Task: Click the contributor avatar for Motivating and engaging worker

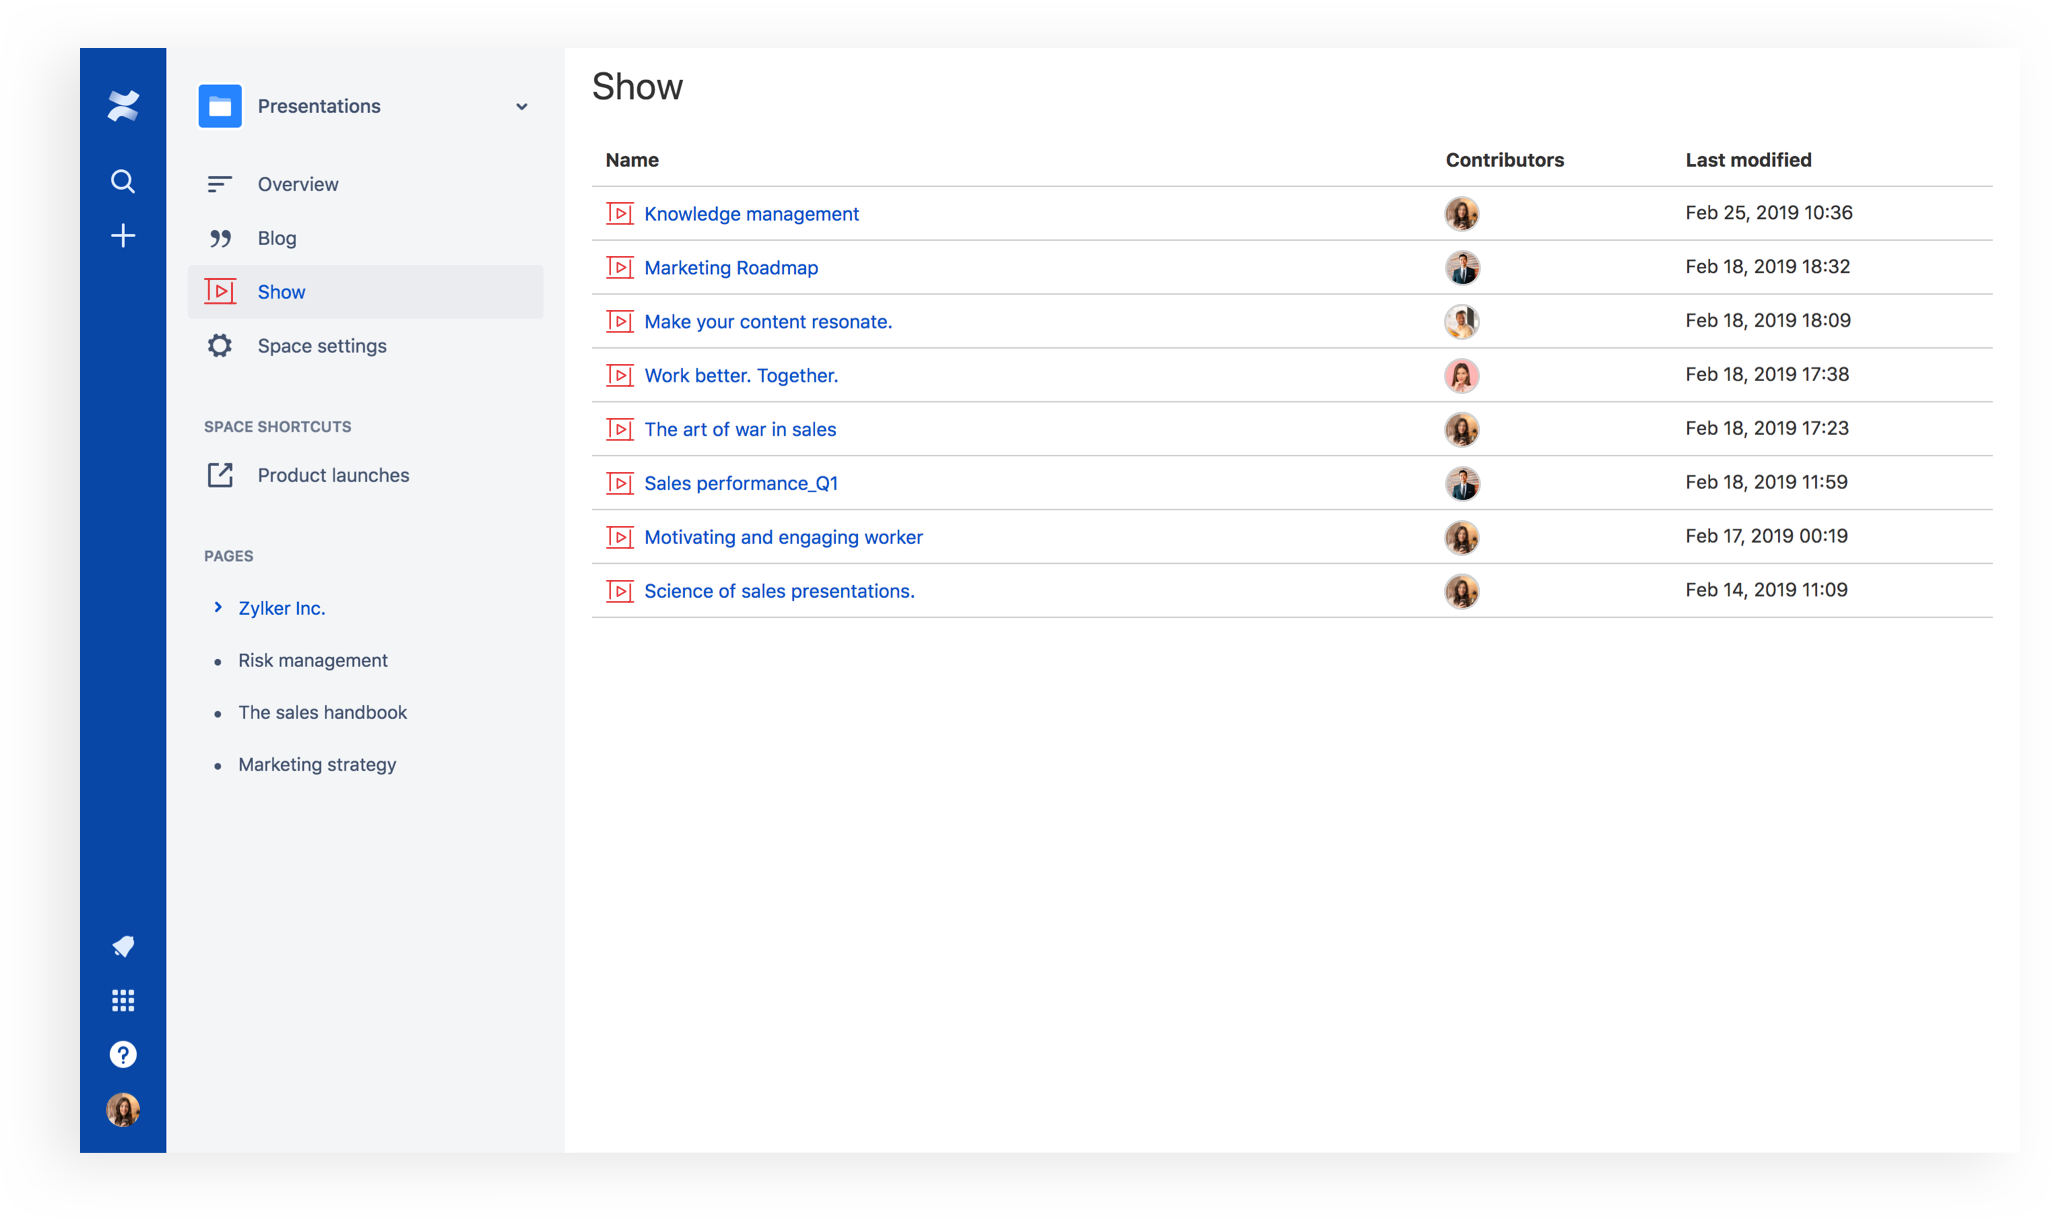Action: coord(1459,536)
